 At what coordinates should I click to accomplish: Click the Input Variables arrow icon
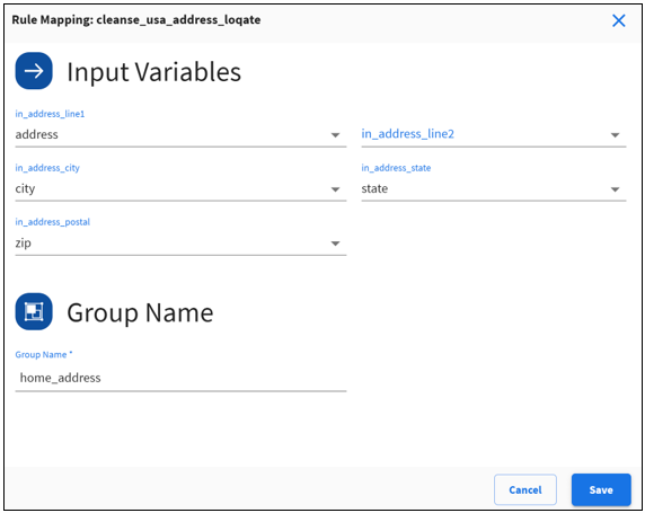coord(34,71)
